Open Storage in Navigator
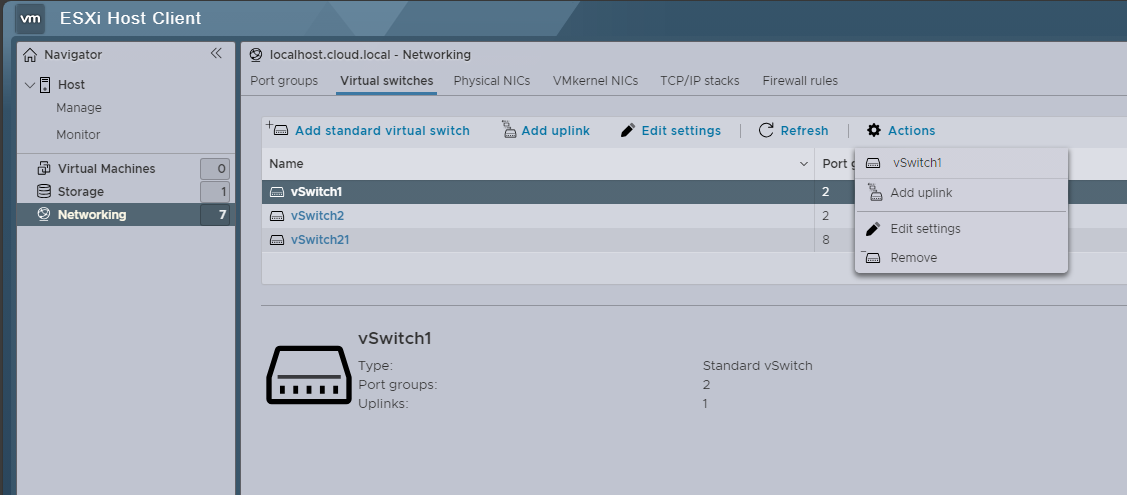This screenshot has height=495, width=1127. (x=80, y=192)
